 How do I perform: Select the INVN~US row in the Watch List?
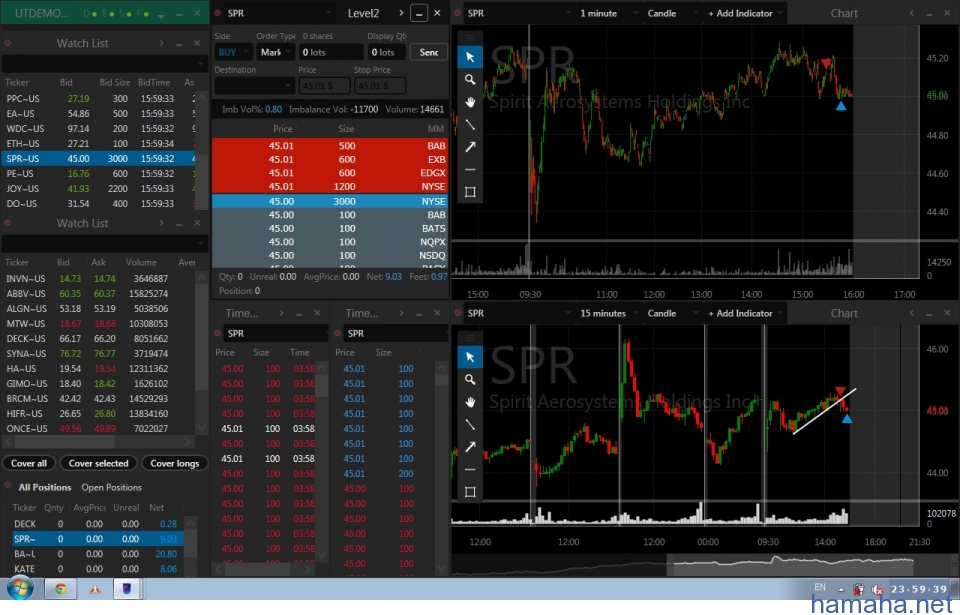(99, 279)
